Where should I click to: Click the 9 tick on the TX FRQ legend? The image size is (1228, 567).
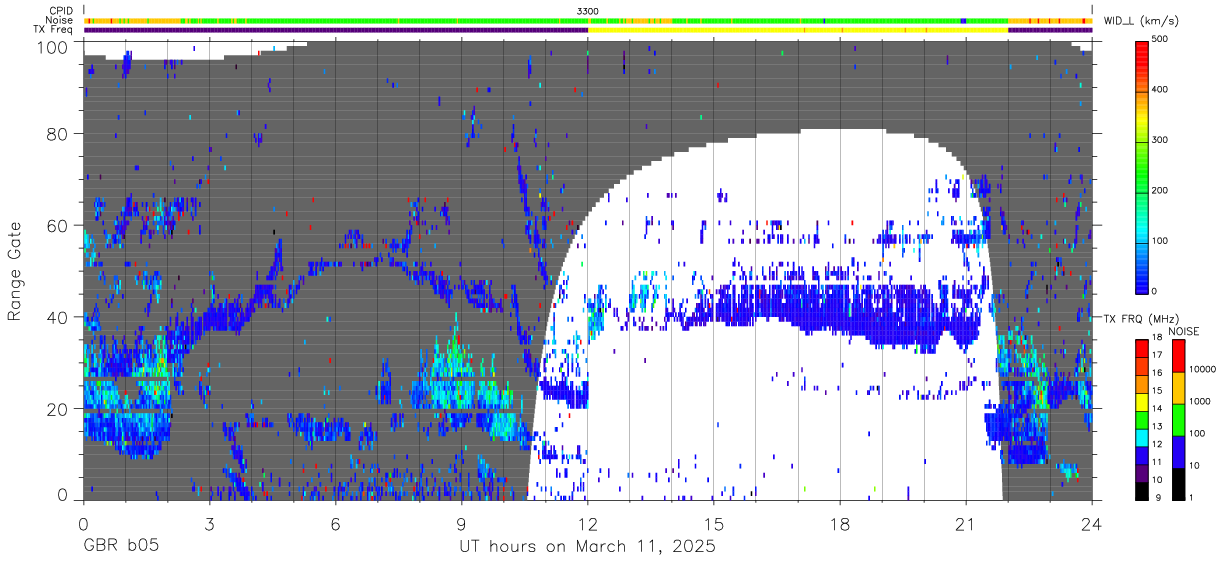[1159, 499]
